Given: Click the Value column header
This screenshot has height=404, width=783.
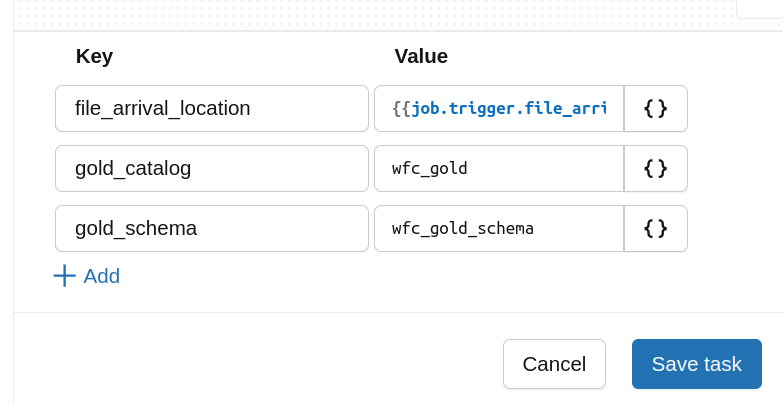Looking at the screenshot, I should [421, 56].
